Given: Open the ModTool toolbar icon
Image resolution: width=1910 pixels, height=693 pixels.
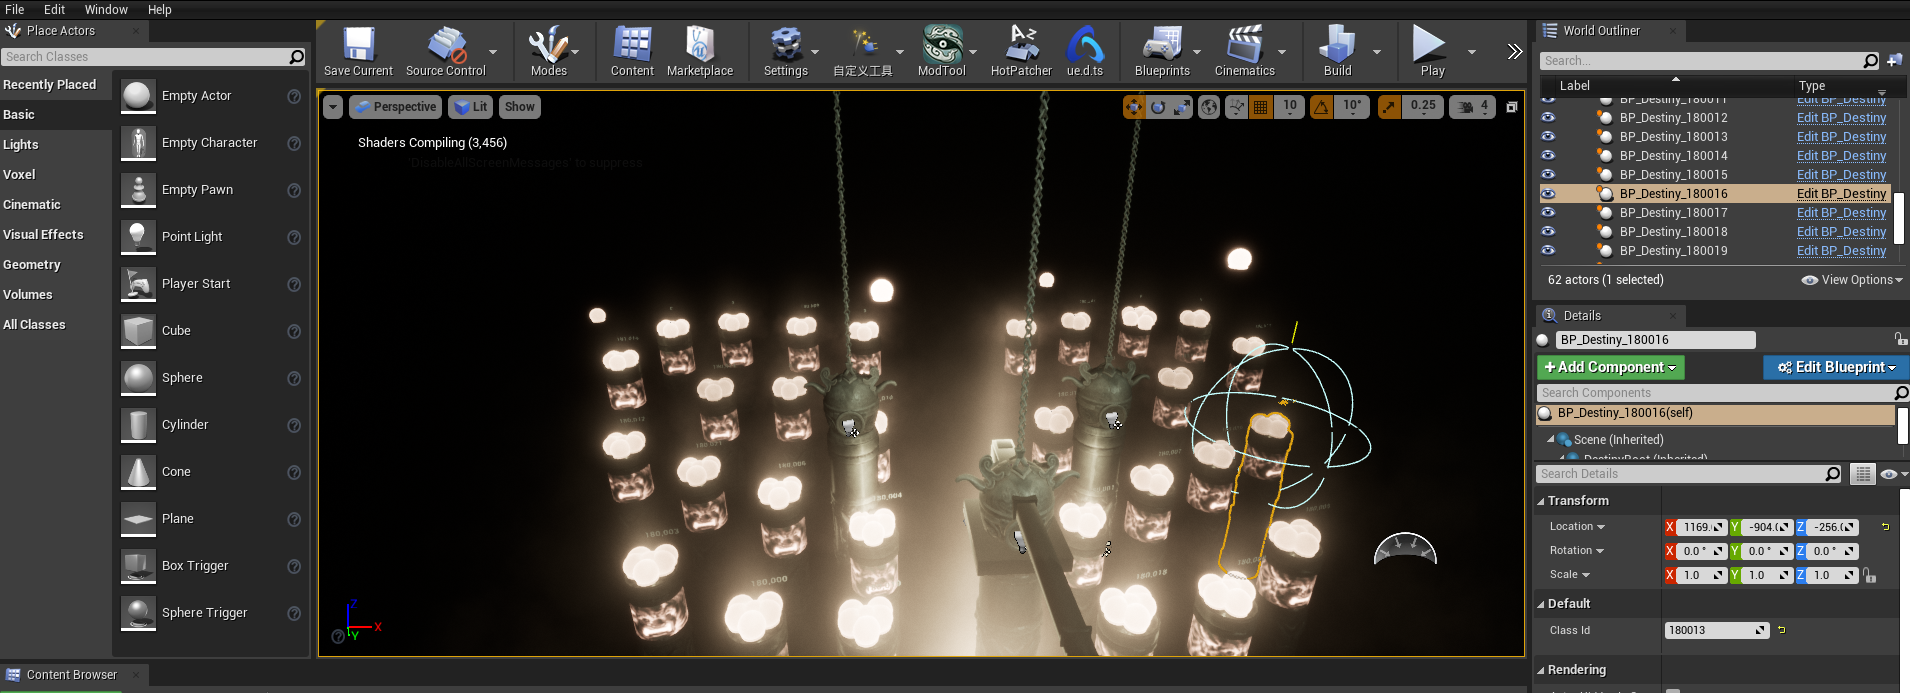Looking at the screenshot, I should click(x=942, y=52).
